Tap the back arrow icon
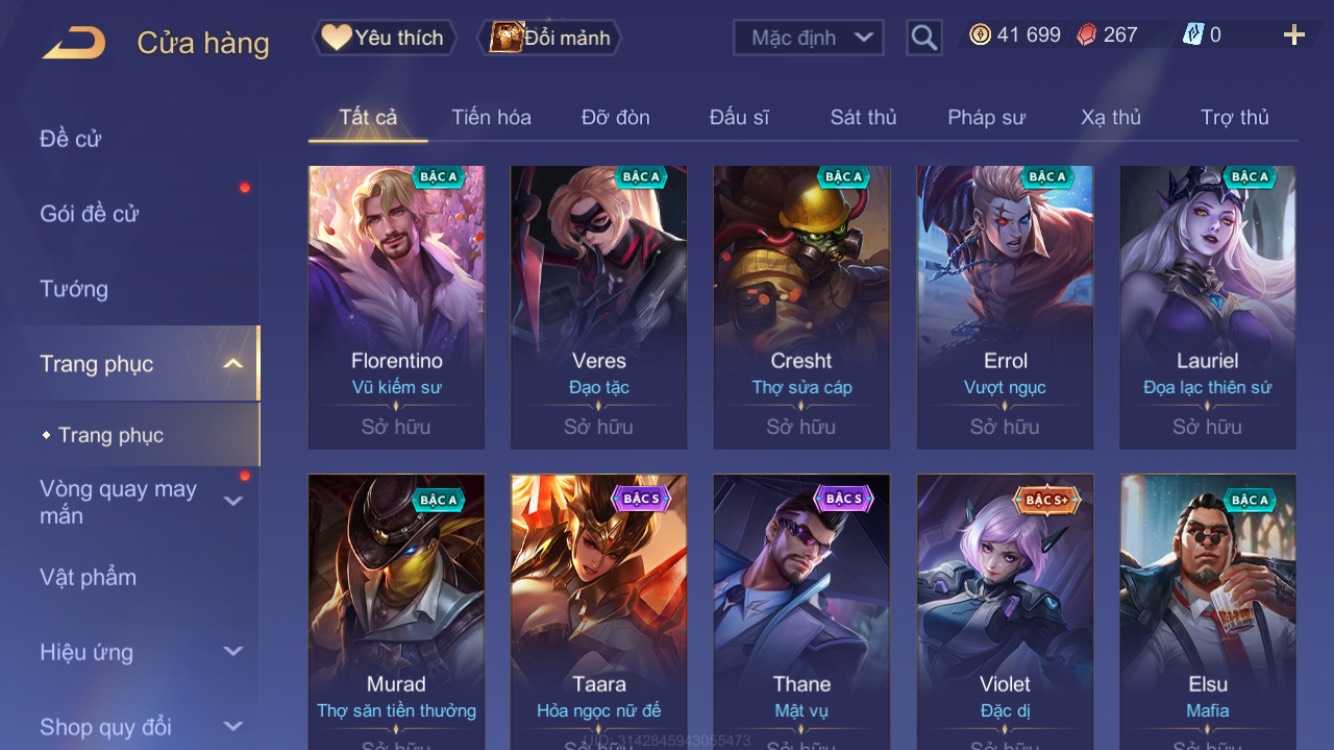1334x750 pixels. click(x=74, y=43)
